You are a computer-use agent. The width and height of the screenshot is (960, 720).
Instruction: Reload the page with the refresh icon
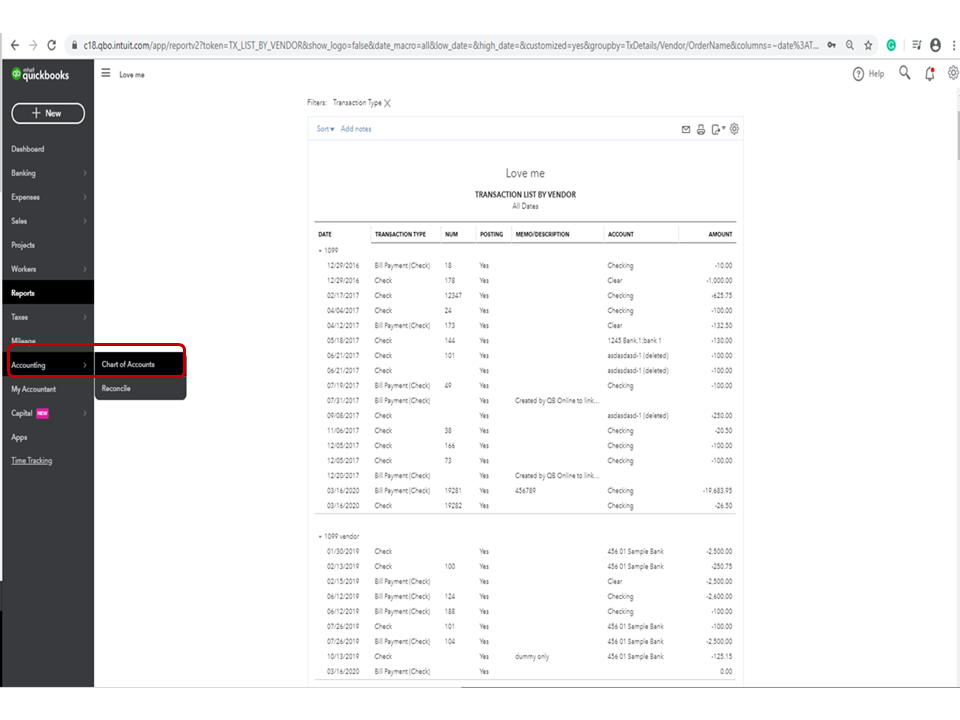pos(52,45)
